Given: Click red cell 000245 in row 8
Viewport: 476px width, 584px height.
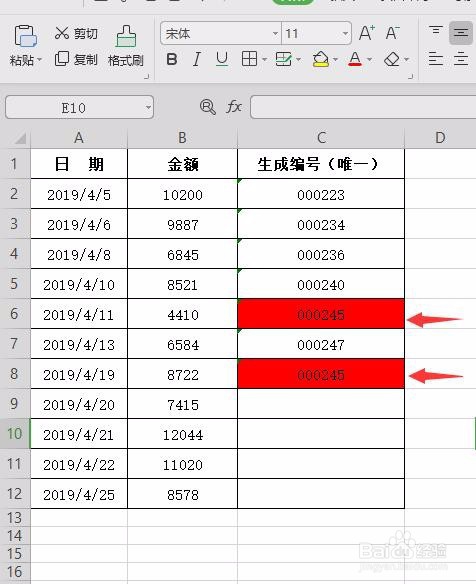Looking at the screenshot, I should 321,374.
